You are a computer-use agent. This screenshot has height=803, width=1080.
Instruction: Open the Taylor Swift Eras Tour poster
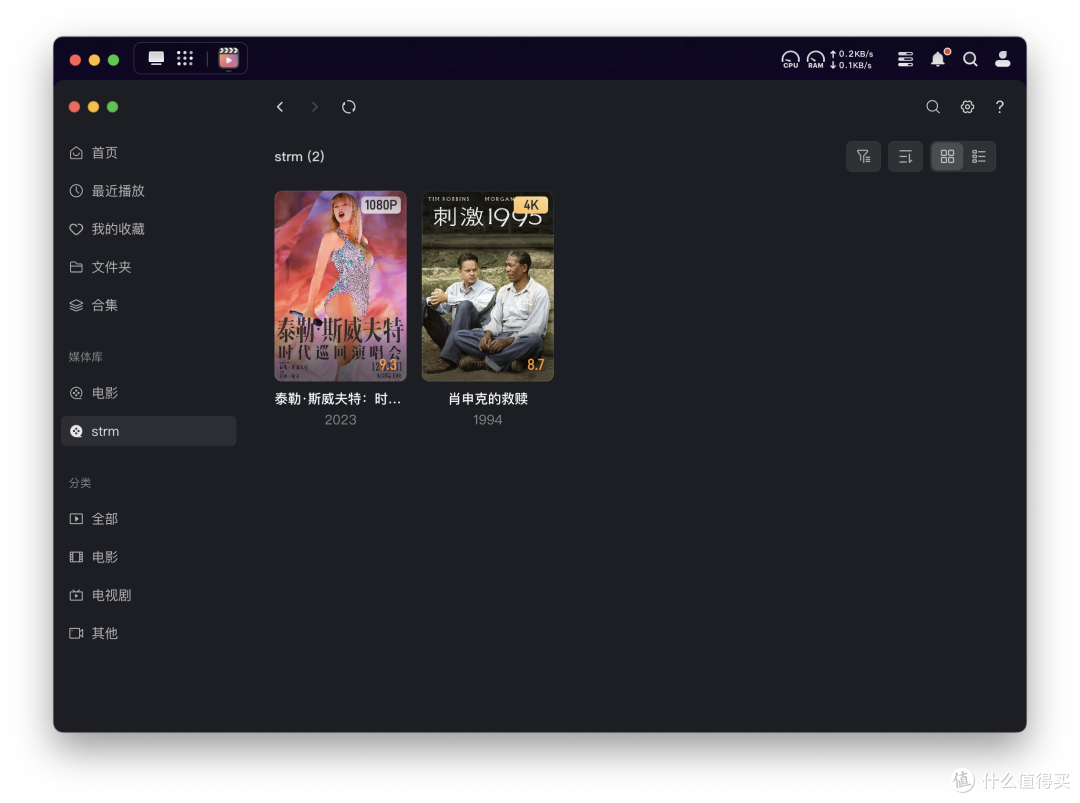340,286
